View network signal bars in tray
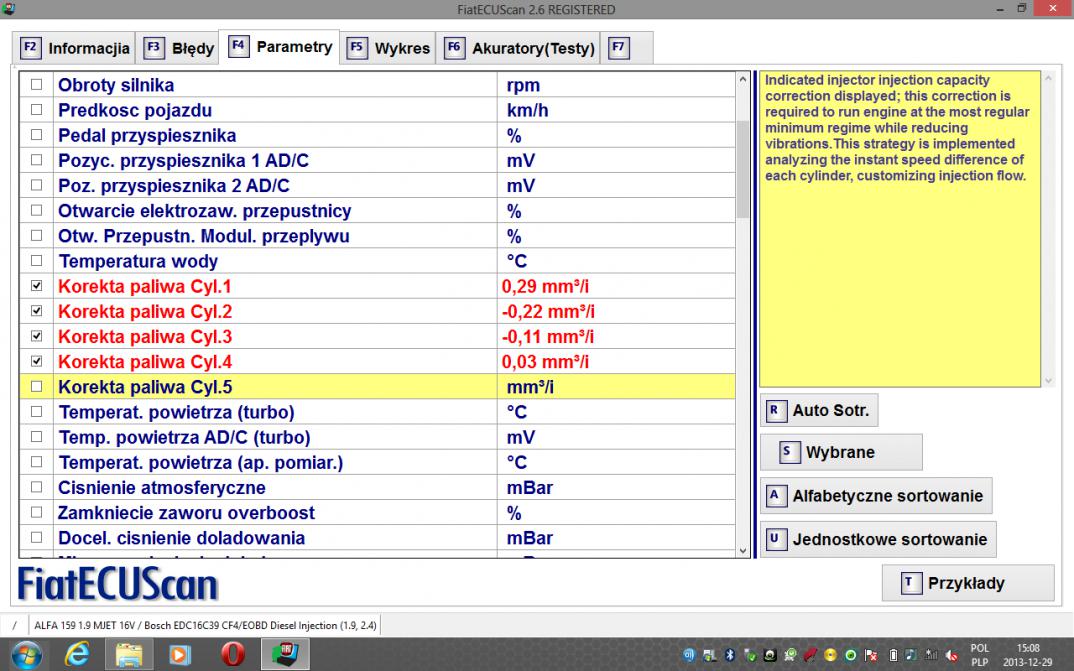Viewport: 1074px width, 671px height. (932, 655)
